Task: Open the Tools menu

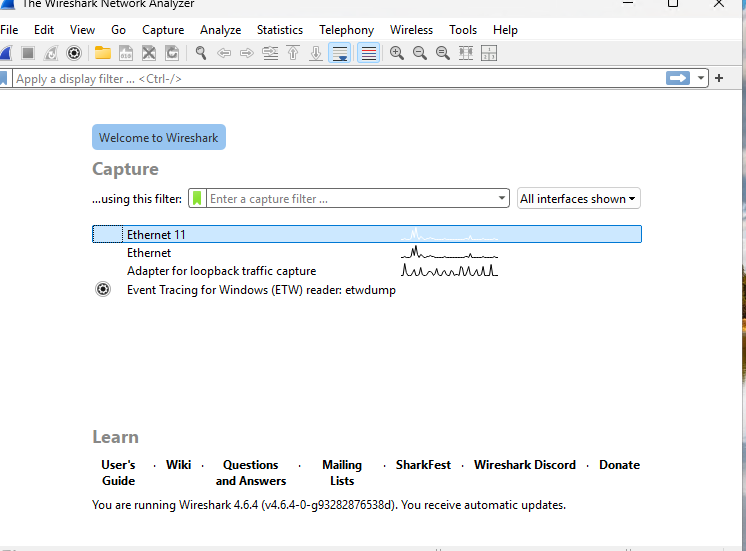Action: click(463, 30)
